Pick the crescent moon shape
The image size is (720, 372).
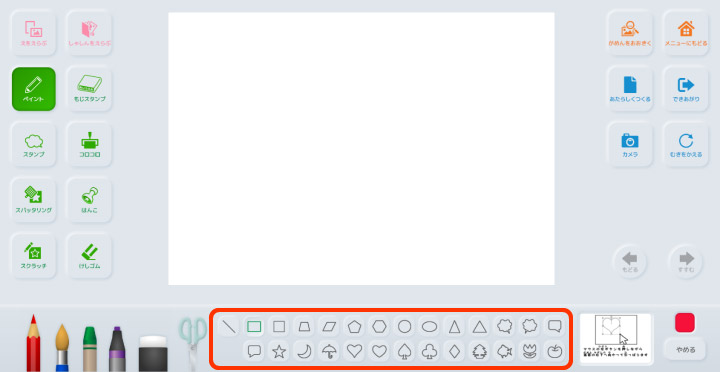(x=304, y=351)
